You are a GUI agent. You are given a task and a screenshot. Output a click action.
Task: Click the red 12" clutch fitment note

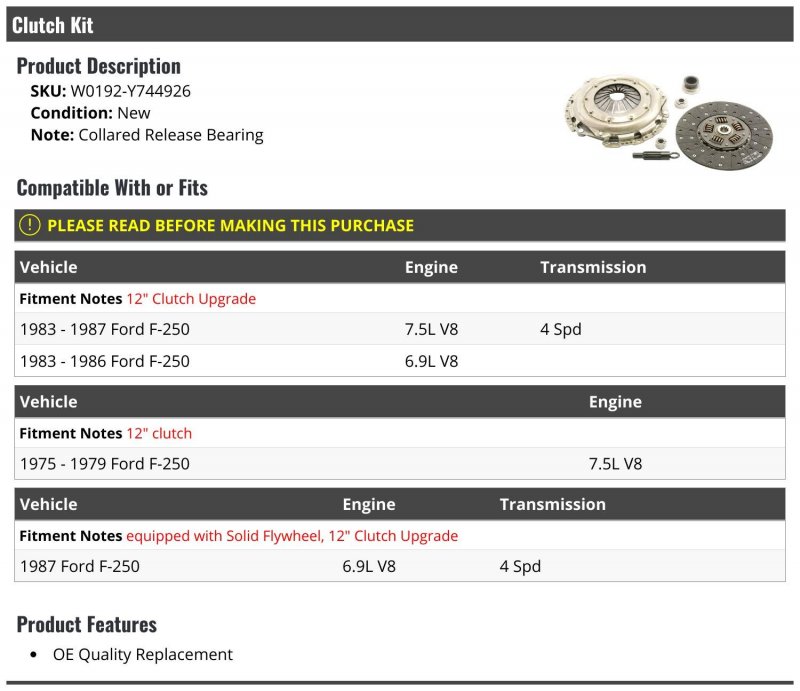click(159, 433)
